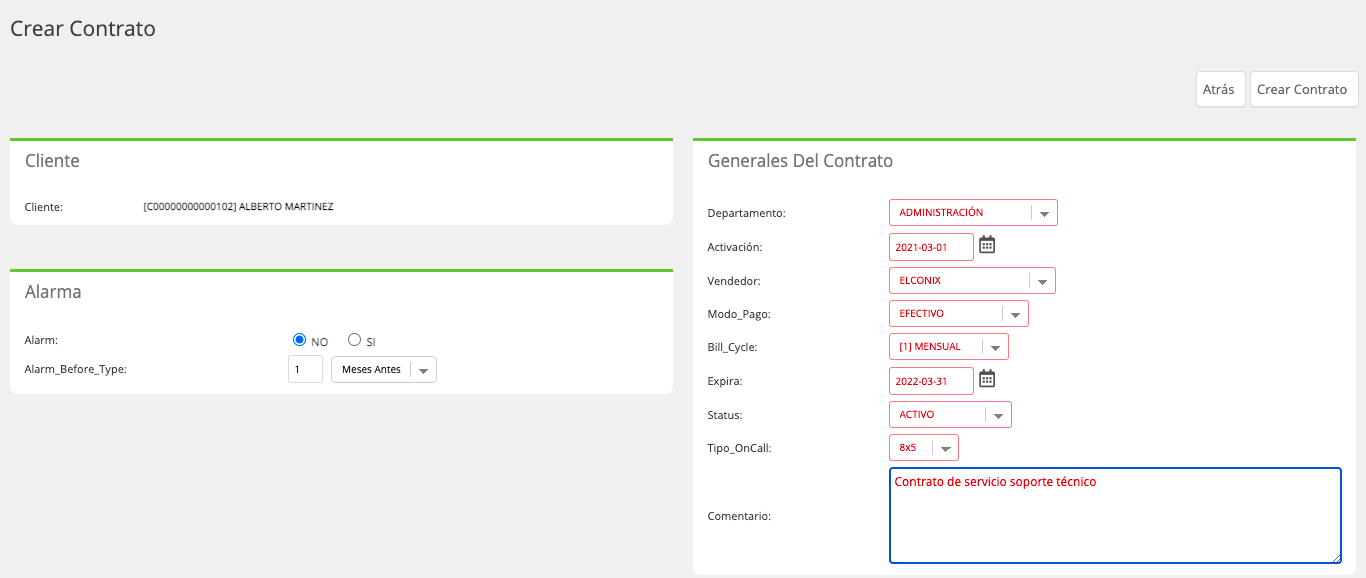Expand the Bill_Cycle dropdown showing MENSUAL
The height and width of the screenshot is (578, 1366).
pos(949,347)
